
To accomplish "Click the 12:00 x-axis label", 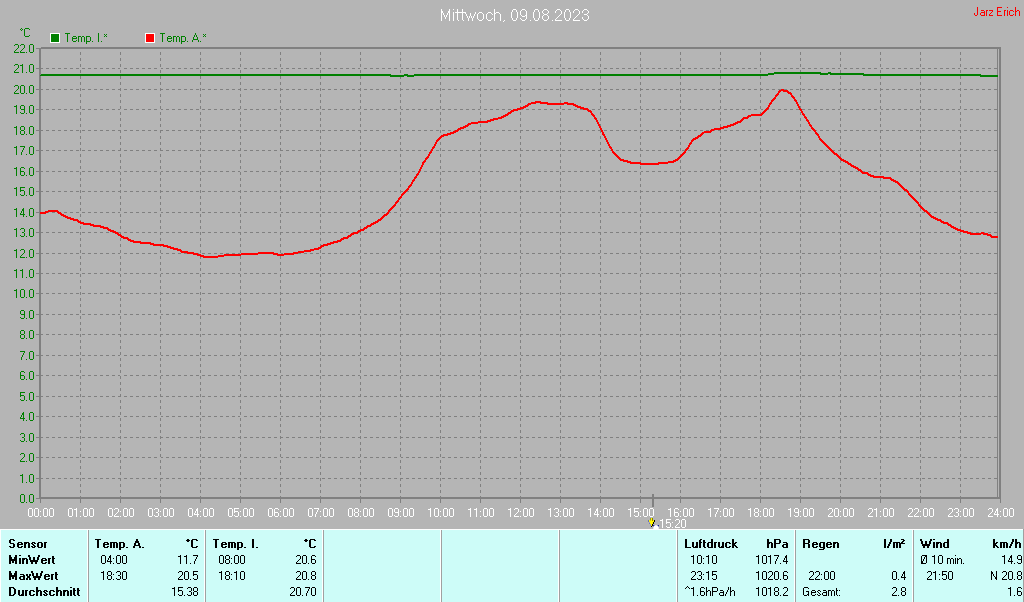I will [x=520, y=513].
